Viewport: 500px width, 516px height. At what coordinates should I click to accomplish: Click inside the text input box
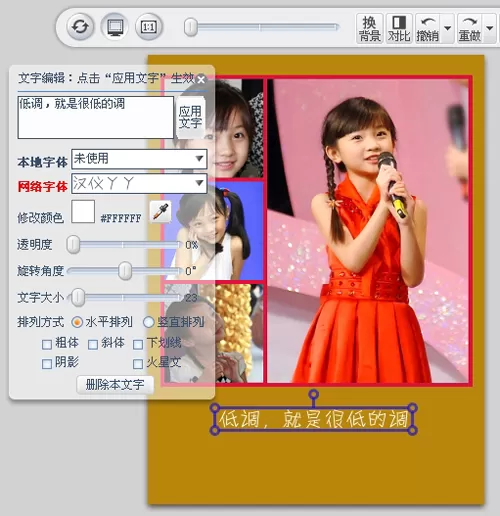(x=96, y=117)
